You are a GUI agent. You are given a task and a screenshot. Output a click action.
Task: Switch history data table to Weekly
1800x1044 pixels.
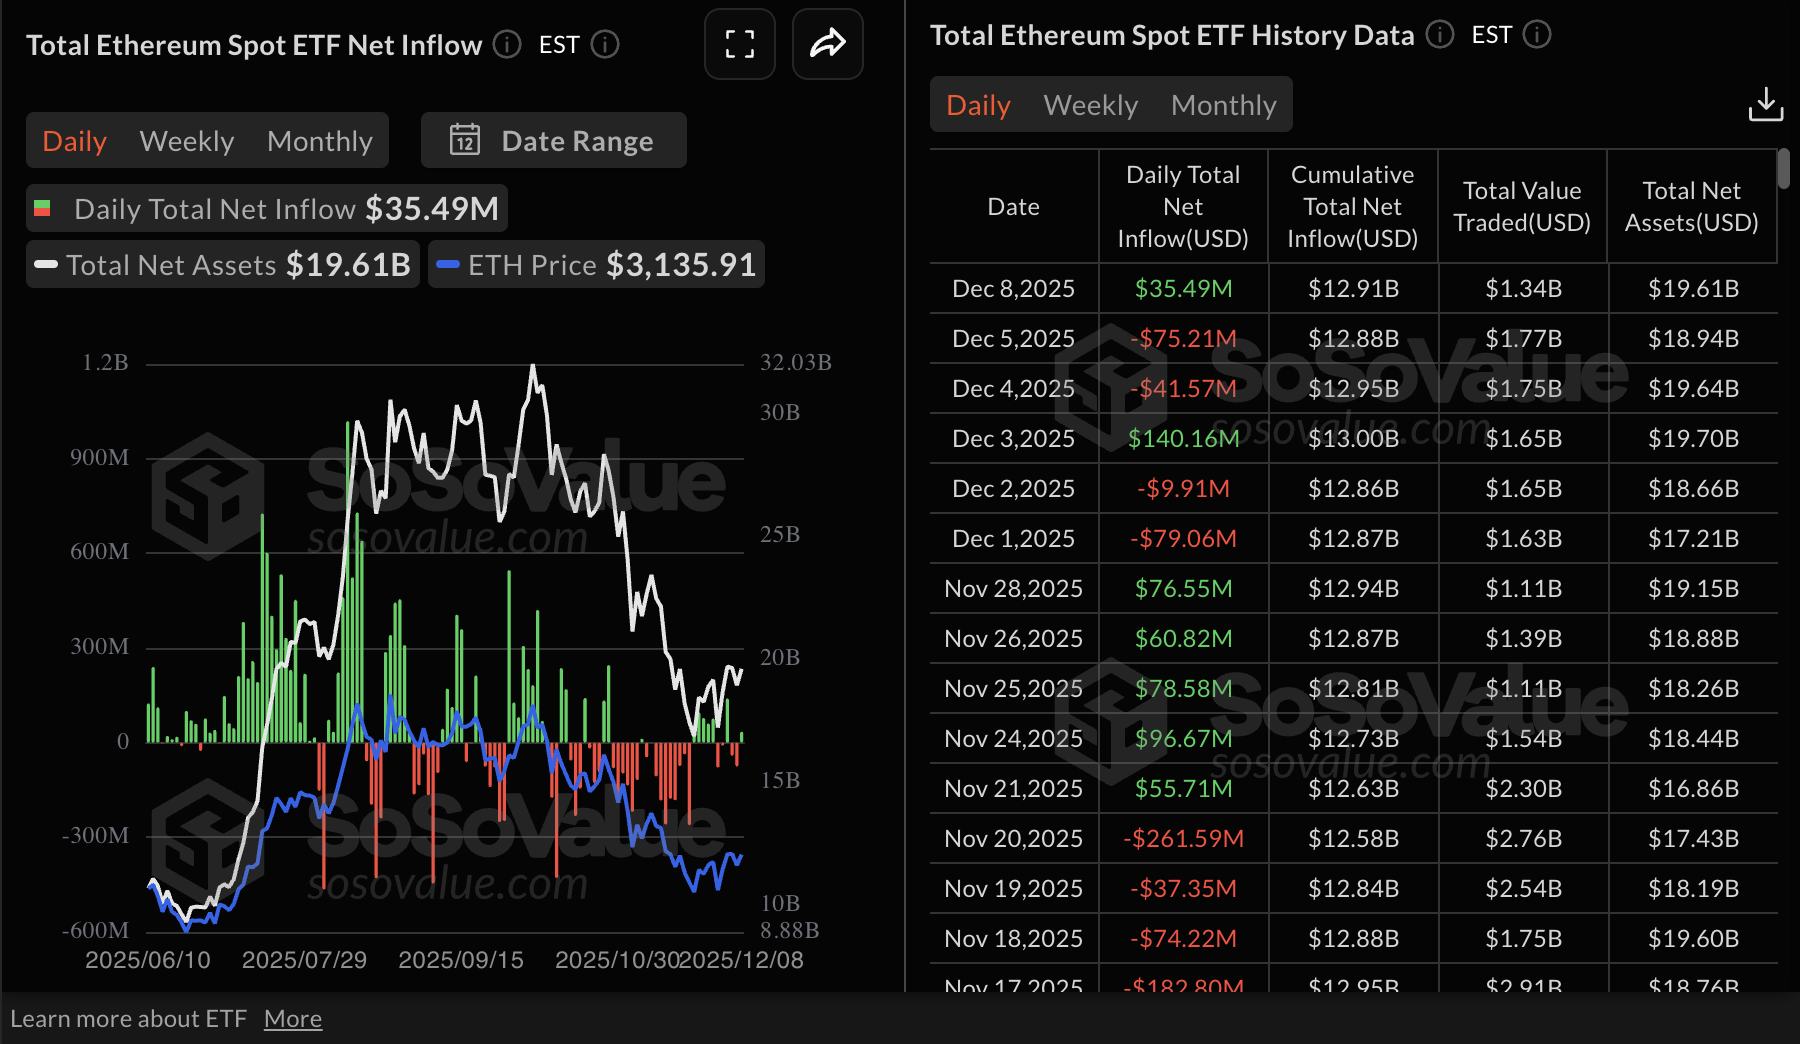[x=1090, y=104]
